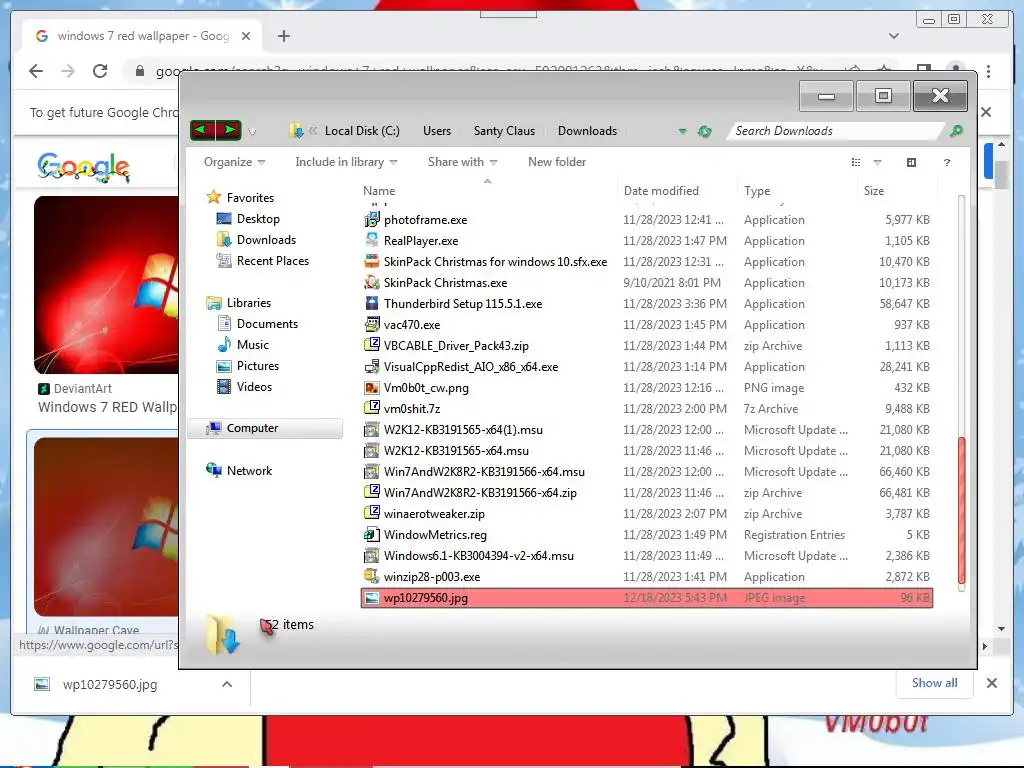Select Santy Claus in the breadcrumb path
Screen dimensions: 1024x768
tap(504, 131)
